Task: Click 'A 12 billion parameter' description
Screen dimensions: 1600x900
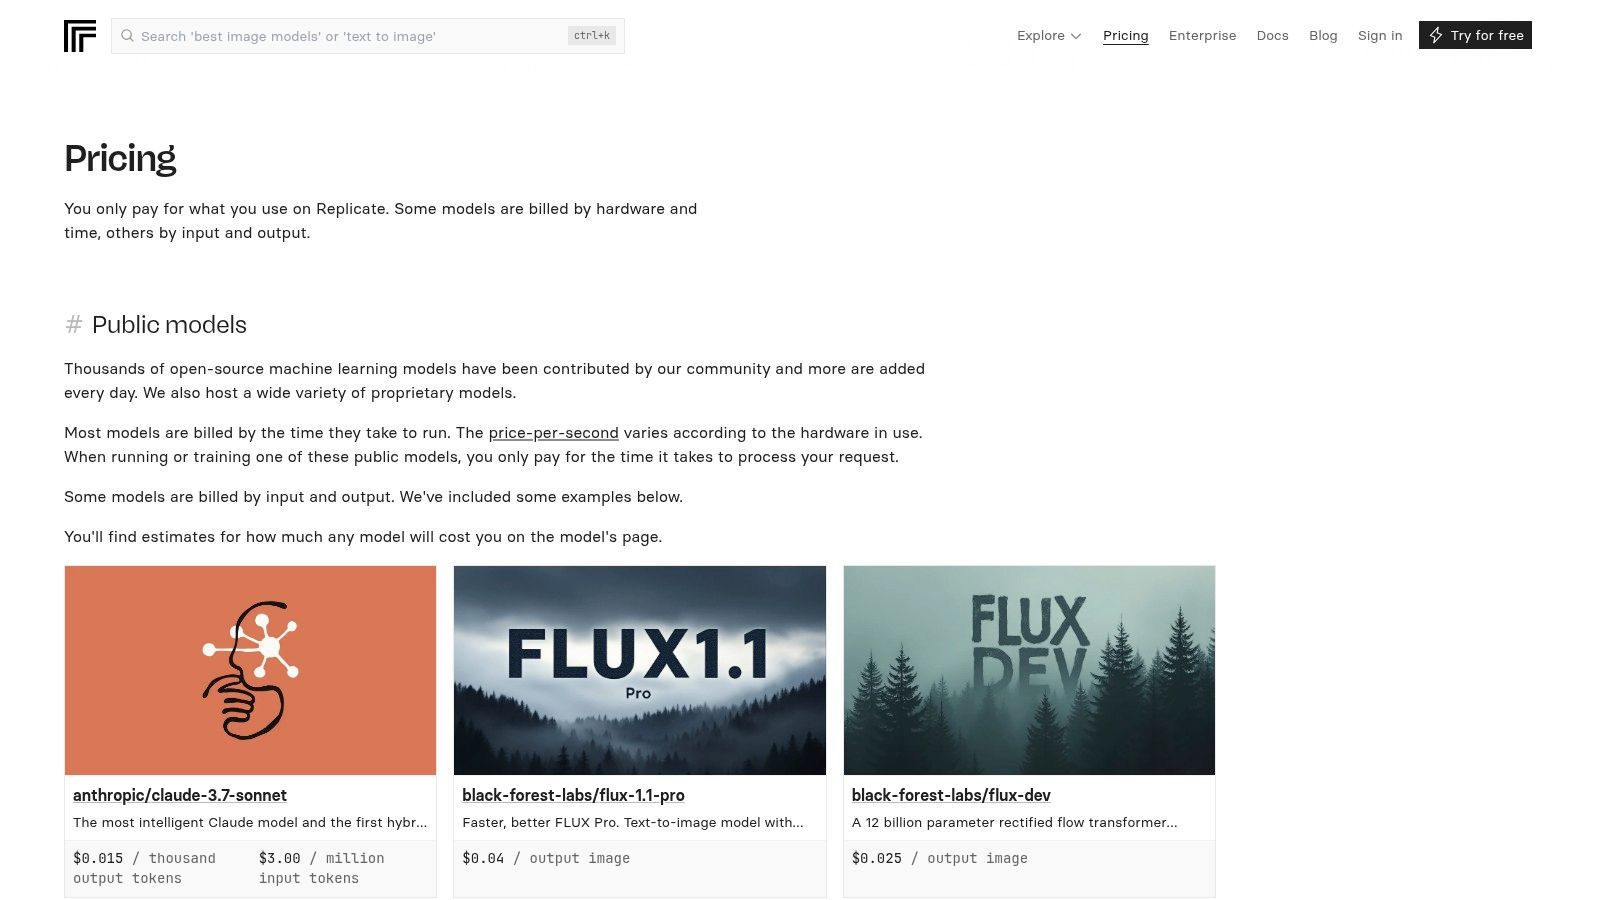Action: [1015, 822]
